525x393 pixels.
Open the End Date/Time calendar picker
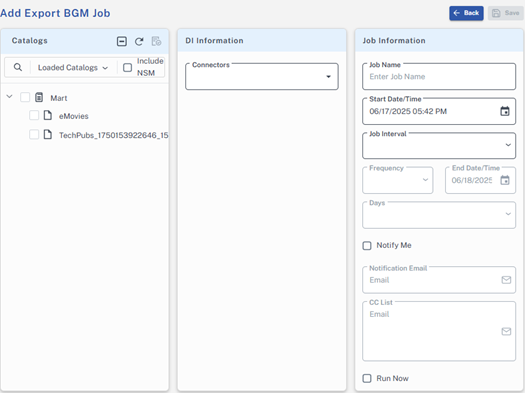[505, 180]
